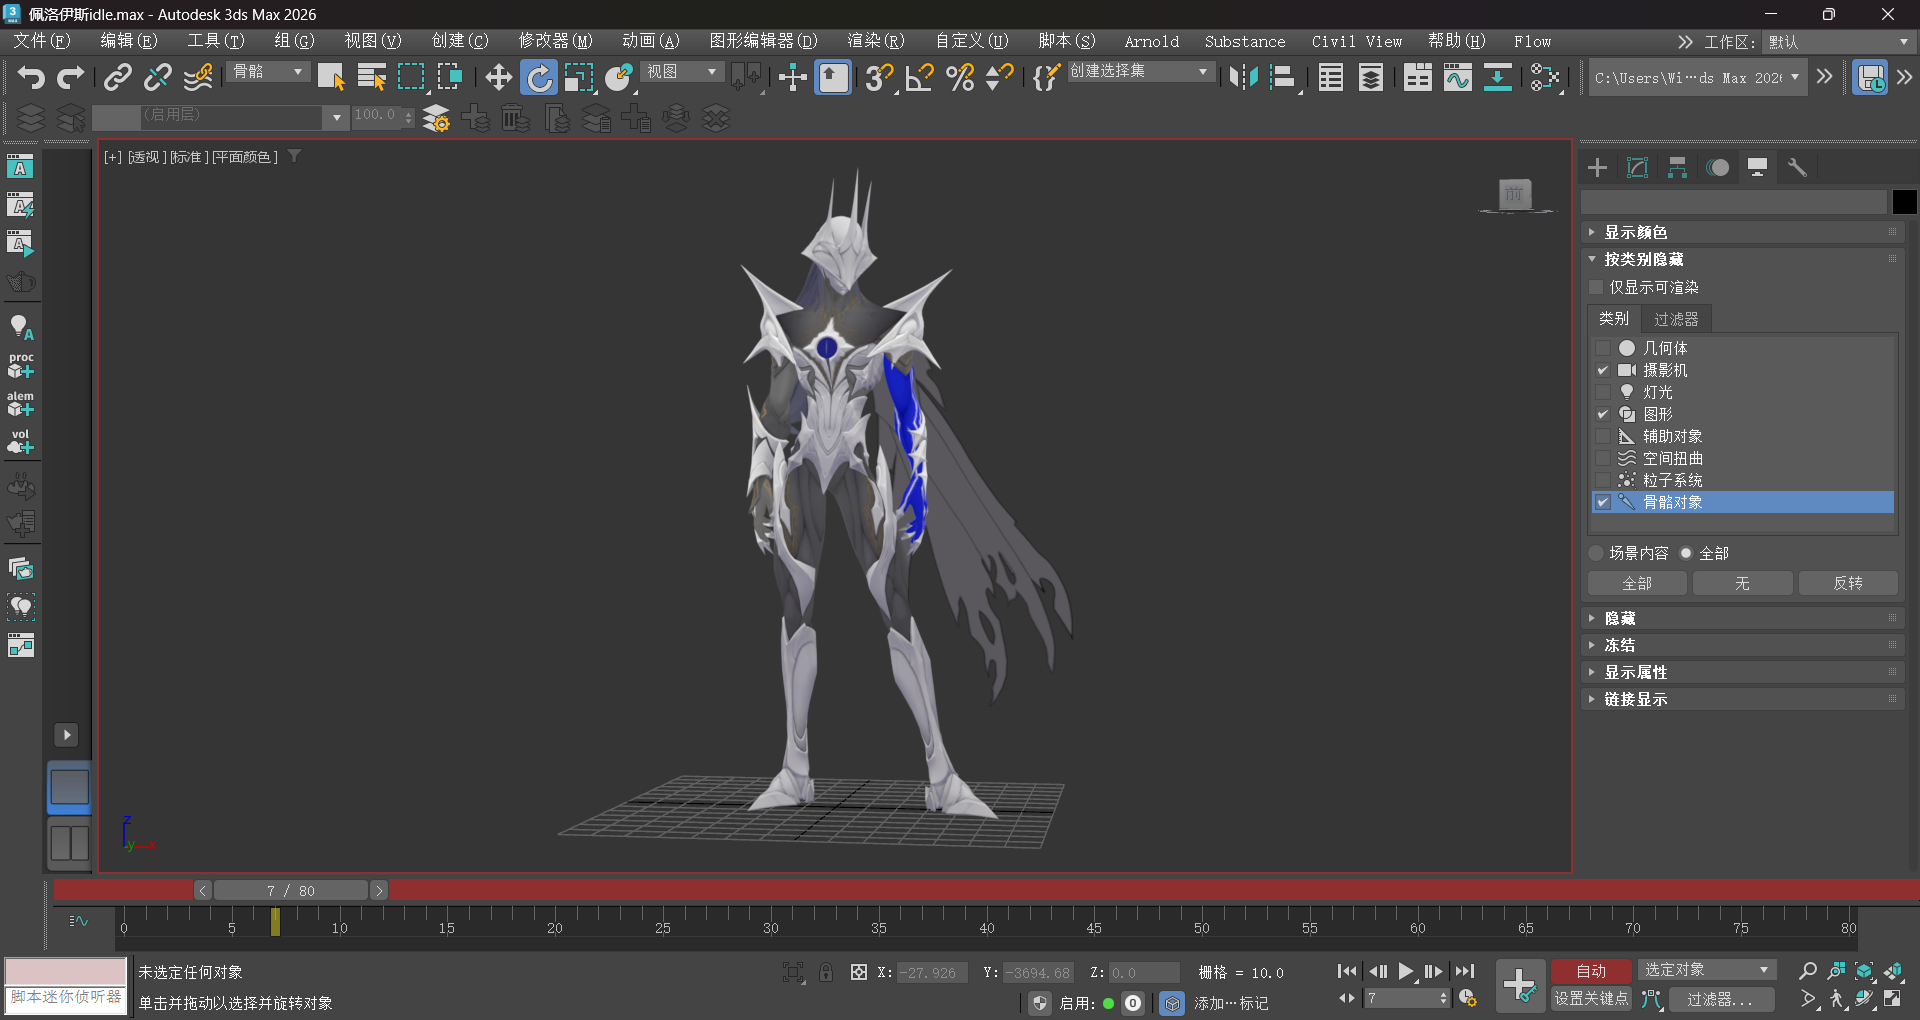Click the 全部 button below categories
Image resolution: width=1920 pixels, height=1020 pixels.
1637,583
